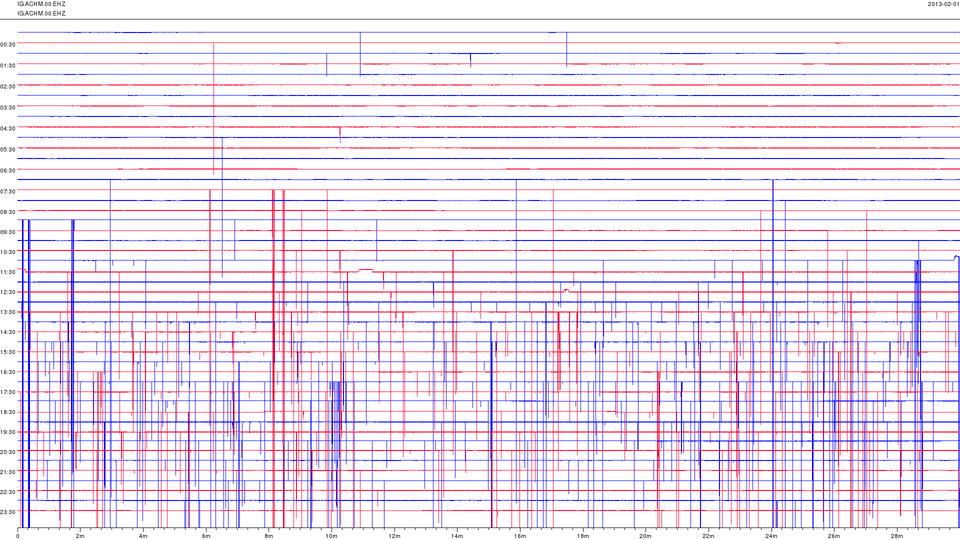Select the 16:30 time row label
This screenshot has height=540, width=960.
click(x=8, y=372)
